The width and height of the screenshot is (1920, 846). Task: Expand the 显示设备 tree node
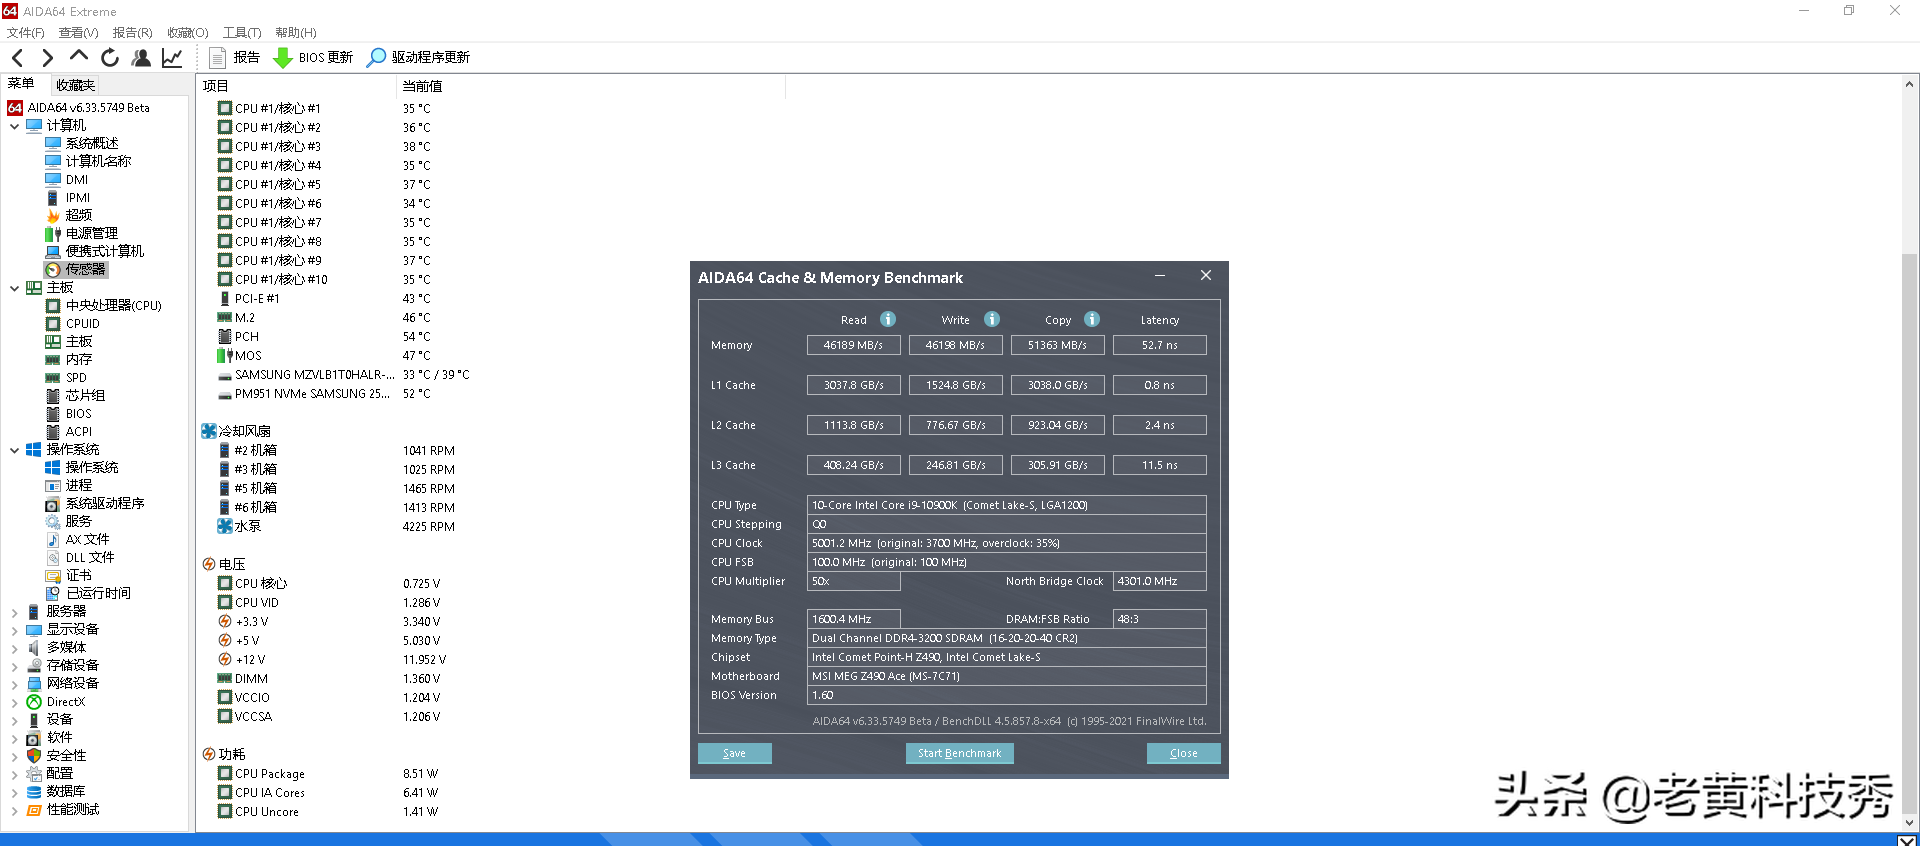14,630
